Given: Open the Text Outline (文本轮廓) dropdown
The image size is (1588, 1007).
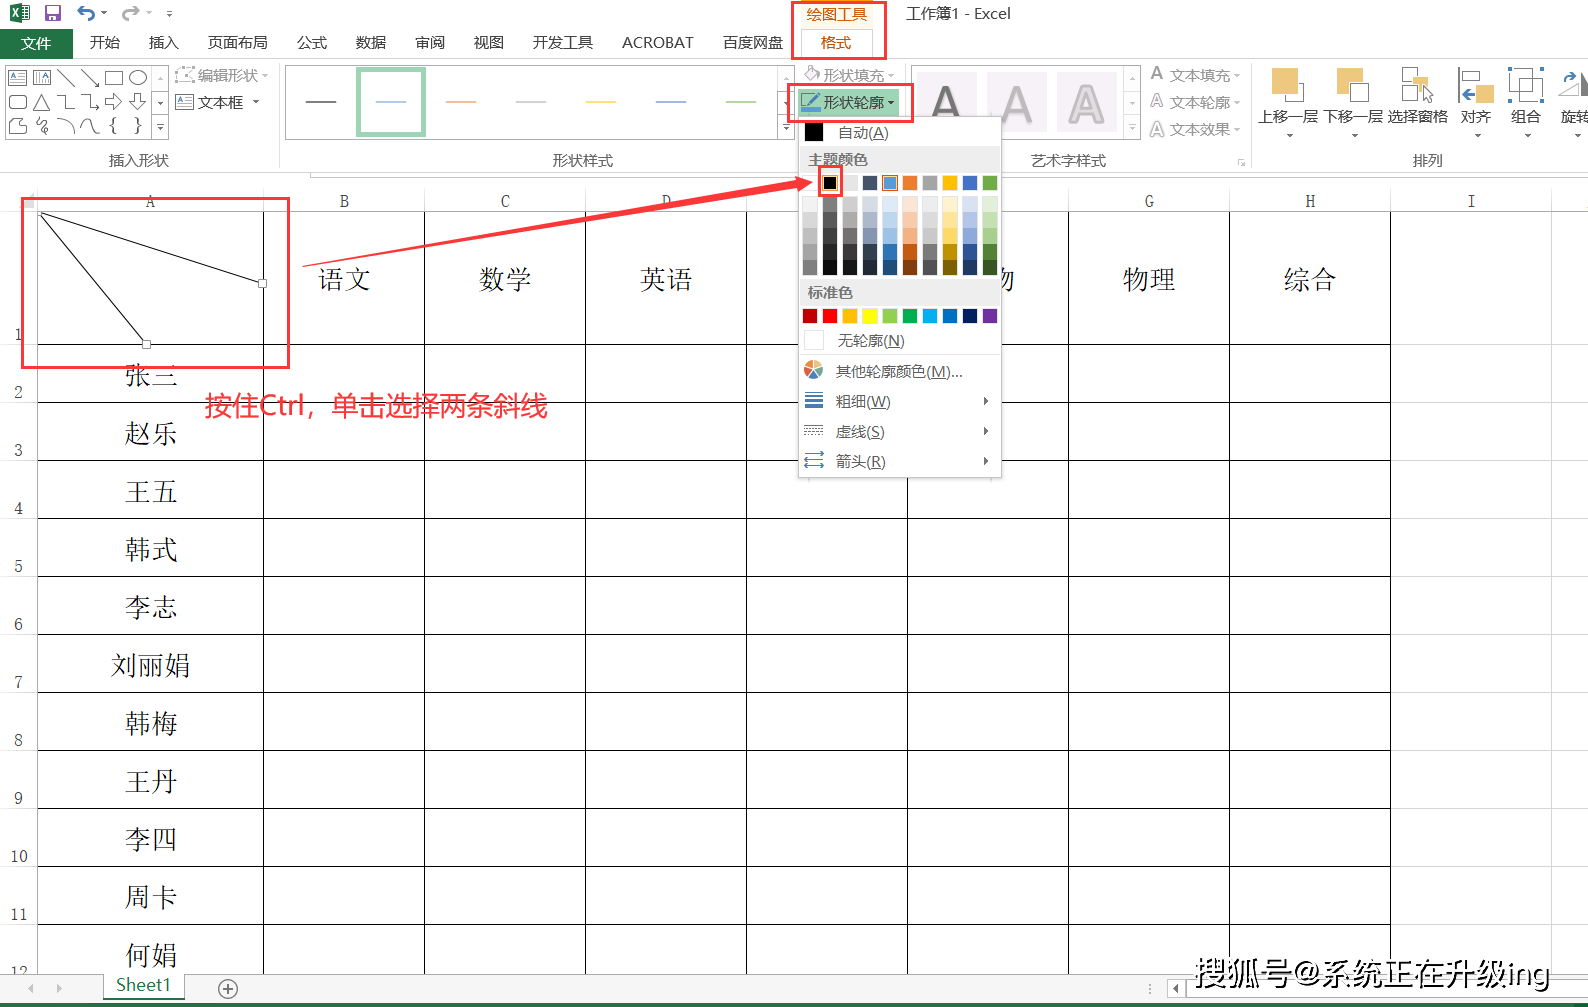Looking at the screenshot, I should pyautogui.click(x=1195, y=102).
